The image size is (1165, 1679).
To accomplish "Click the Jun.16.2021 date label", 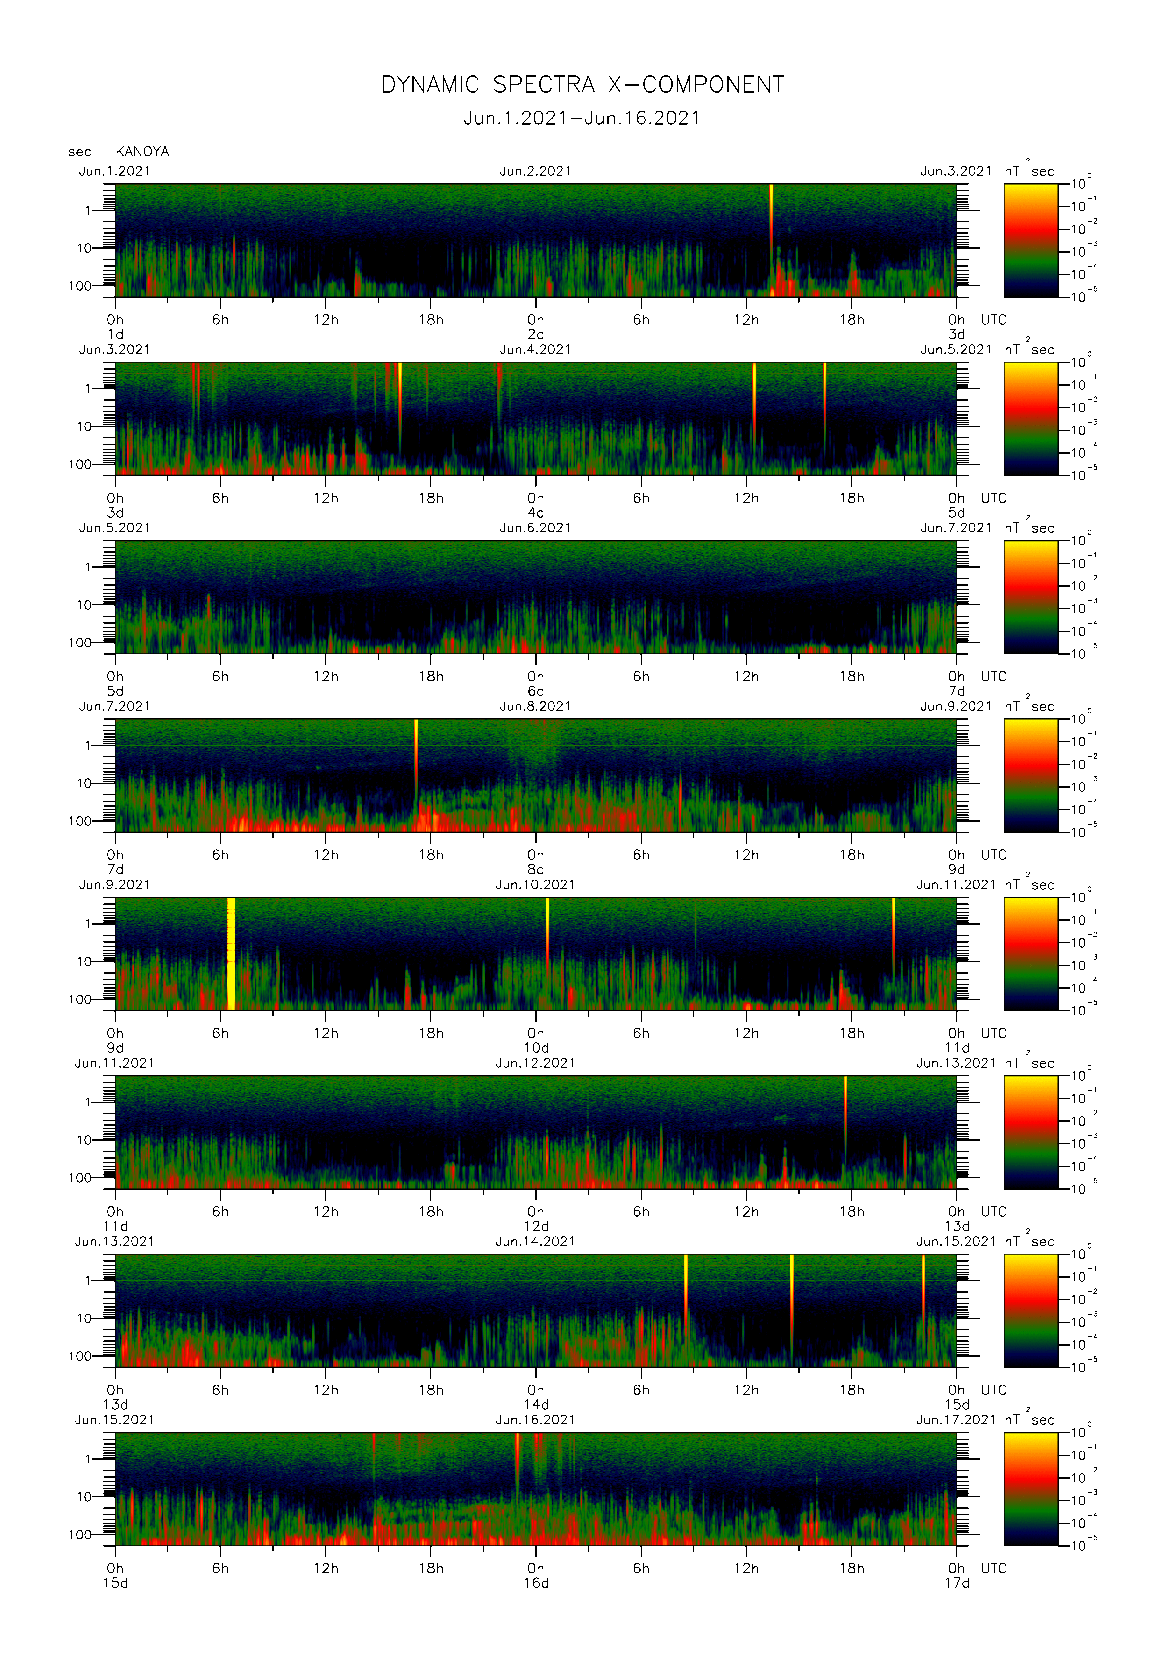I will (x=536, y=1420).
